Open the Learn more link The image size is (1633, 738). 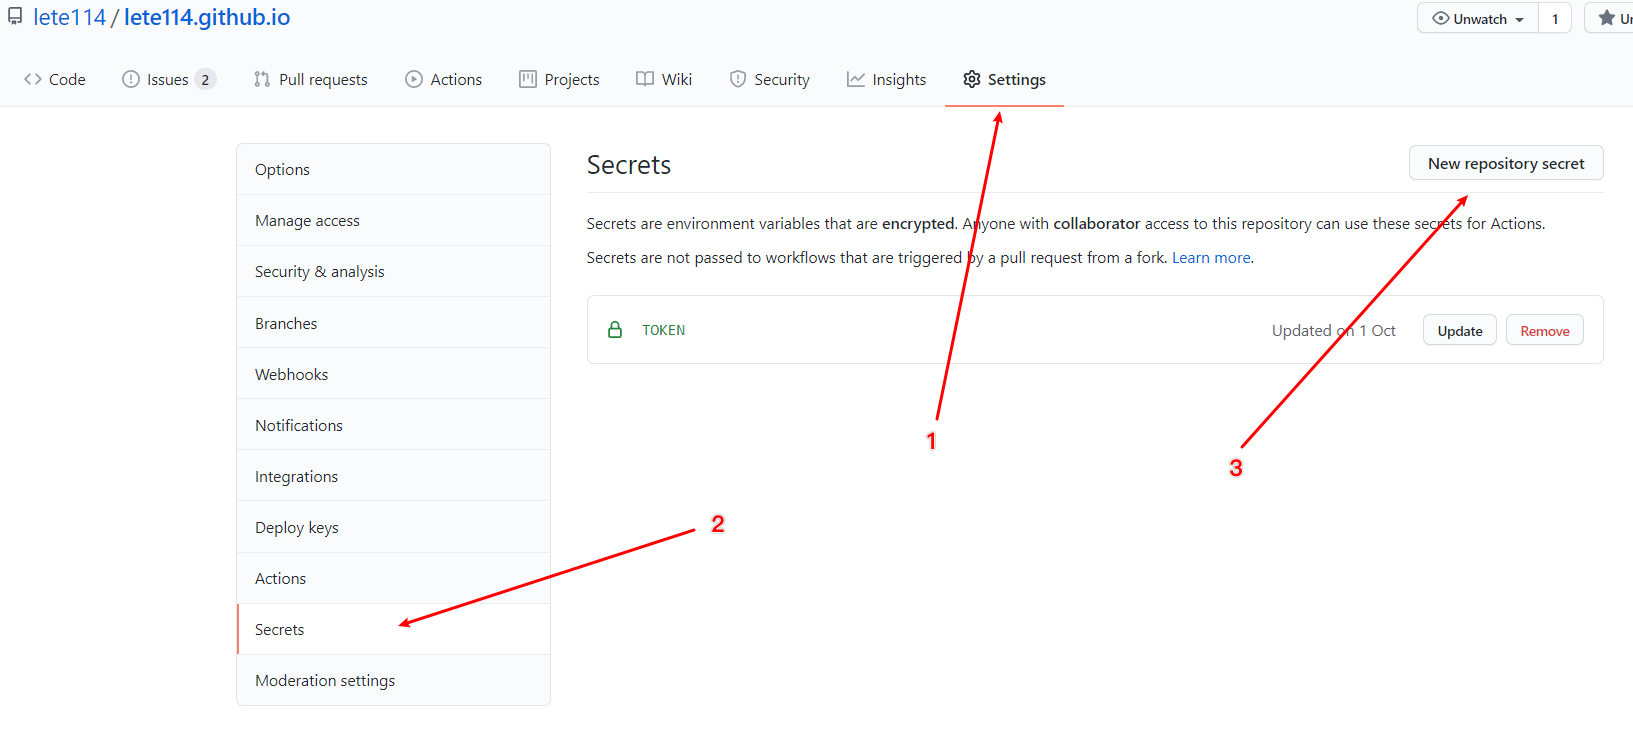pyautogui.click(x=1210, y=257)
